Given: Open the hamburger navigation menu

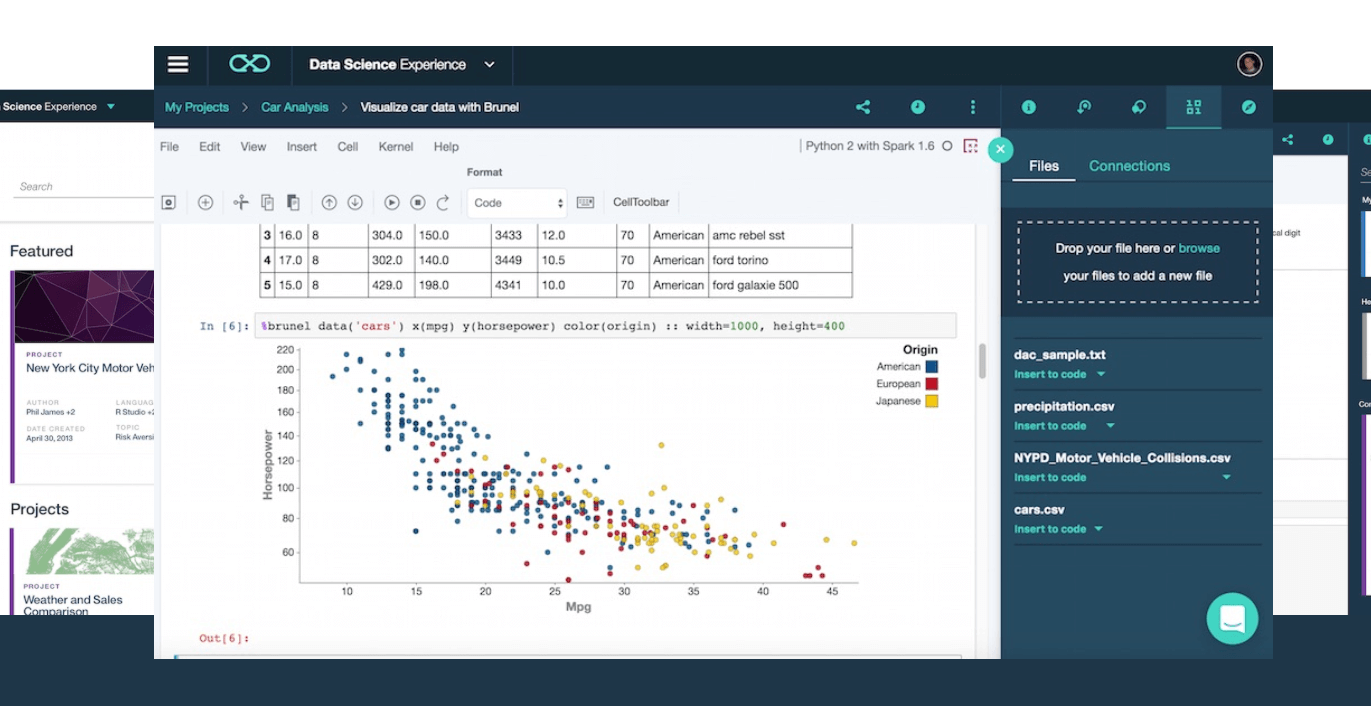Looking at the screenshot, I should pyautogui.click(x=178, y=64).
